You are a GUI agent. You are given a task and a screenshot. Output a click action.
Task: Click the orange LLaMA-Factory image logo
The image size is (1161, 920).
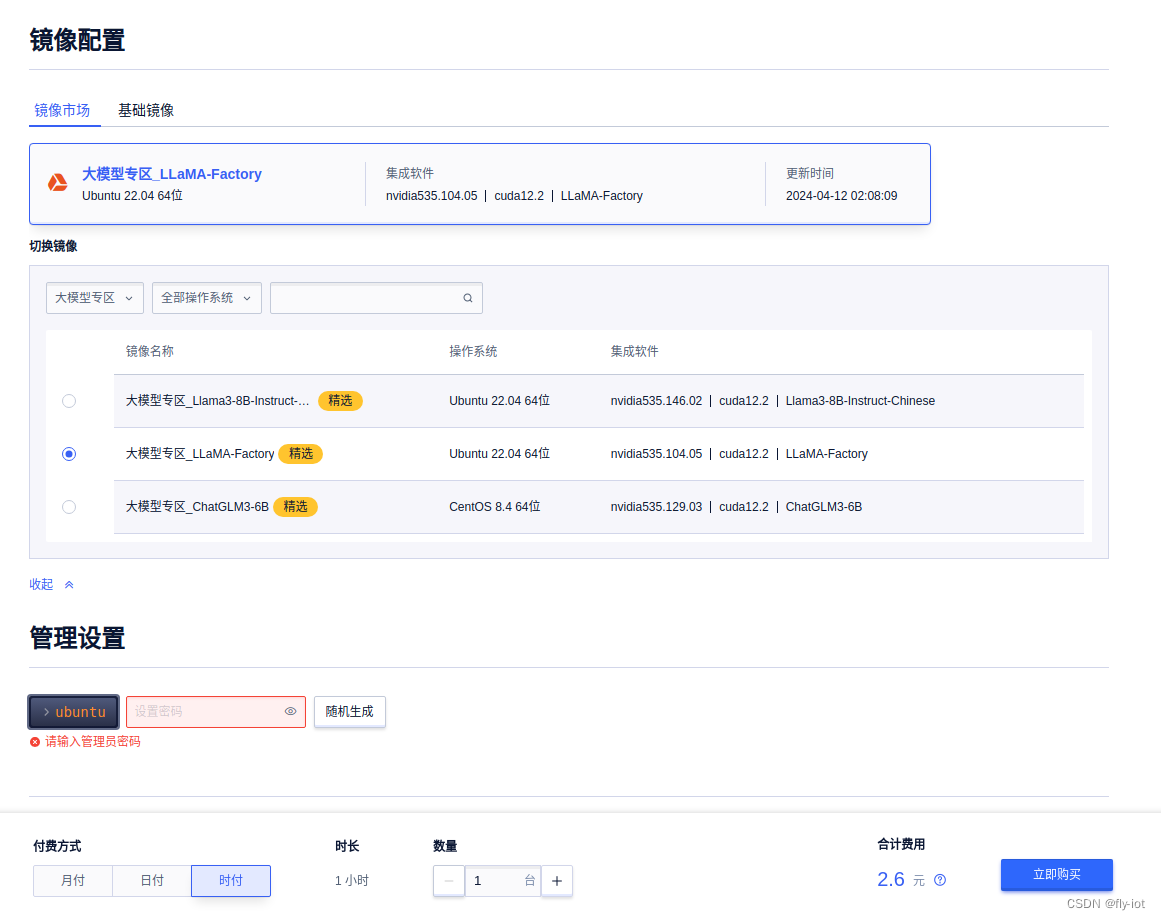click(x=57, y=182)
